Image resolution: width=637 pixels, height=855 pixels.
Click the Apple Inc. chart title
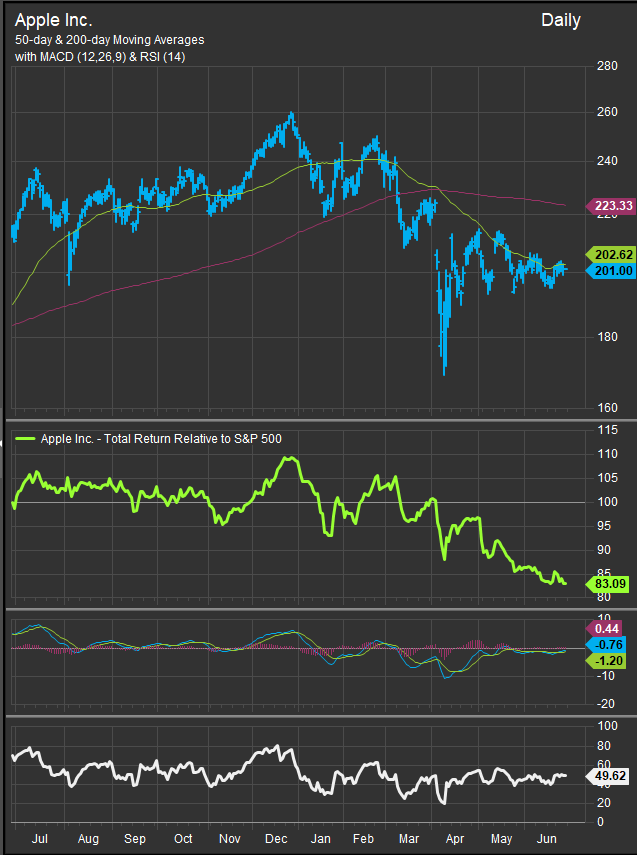[55, 20]
